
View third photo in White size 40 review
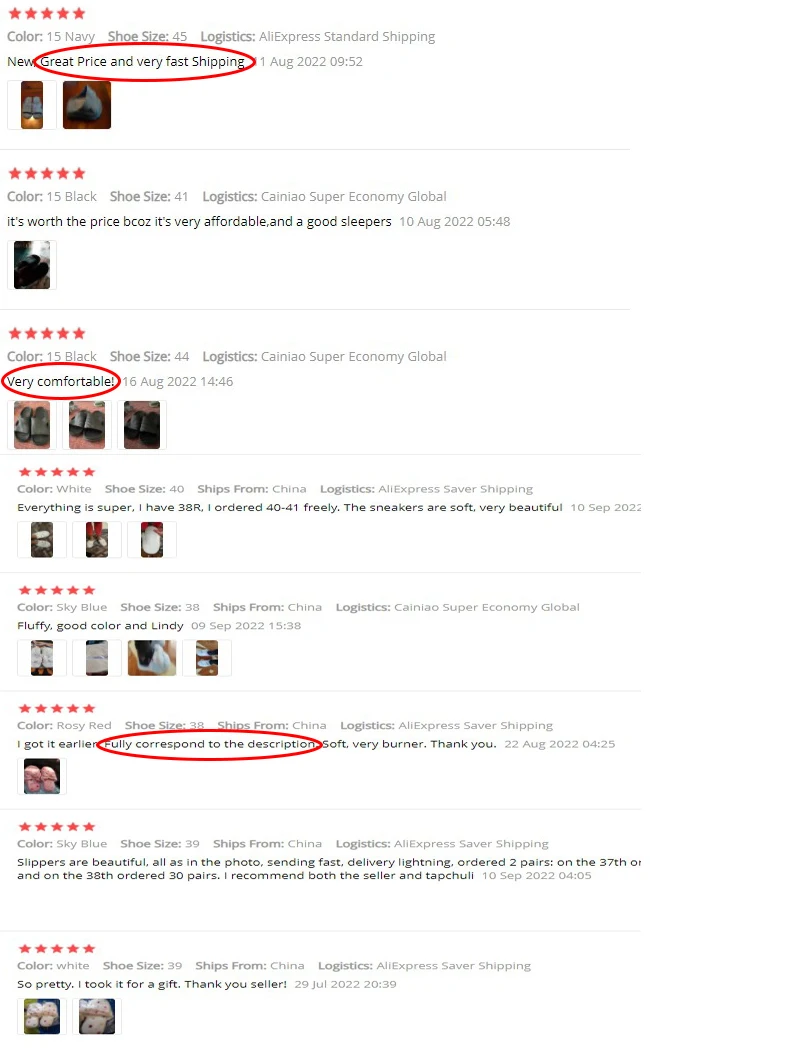pyautogui.click(x=152, y=539)
